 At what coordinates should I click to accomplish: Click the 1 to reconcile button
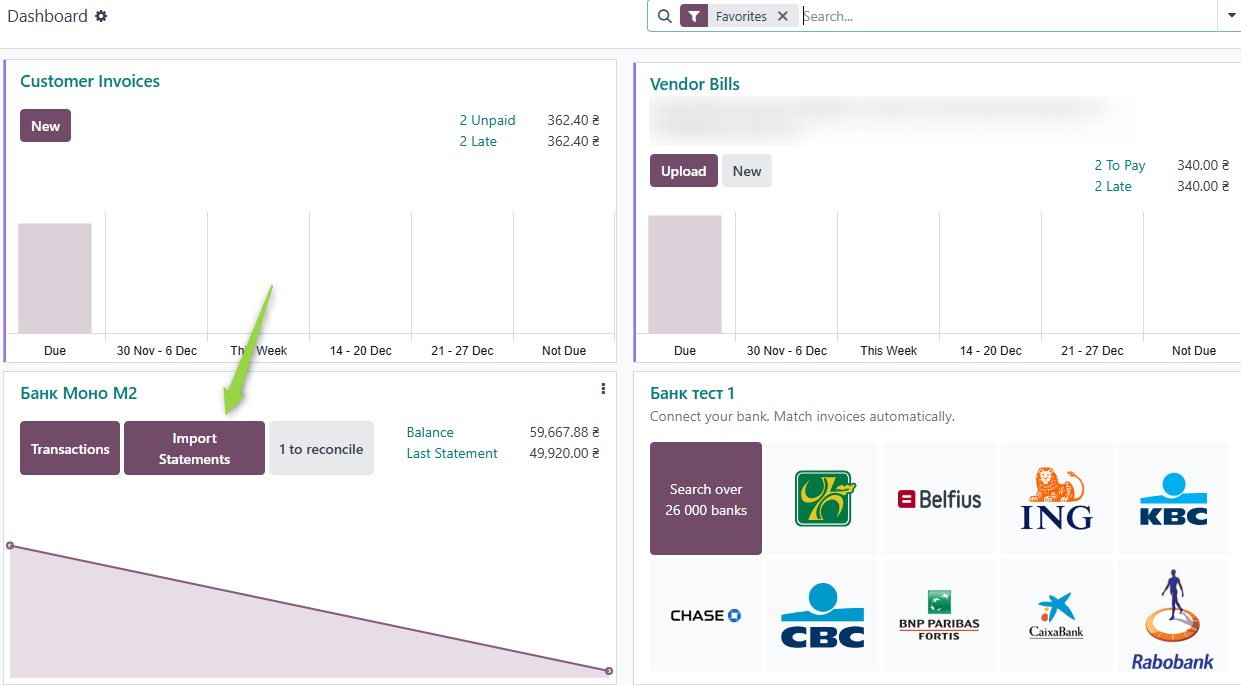pyautogui.click(x=321, y=449)
